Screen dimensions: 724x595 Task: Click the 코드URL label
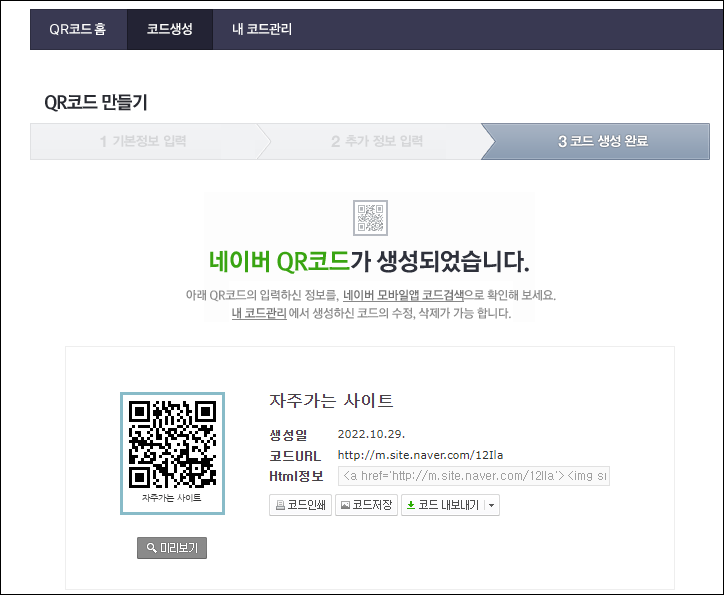[295, 456]
